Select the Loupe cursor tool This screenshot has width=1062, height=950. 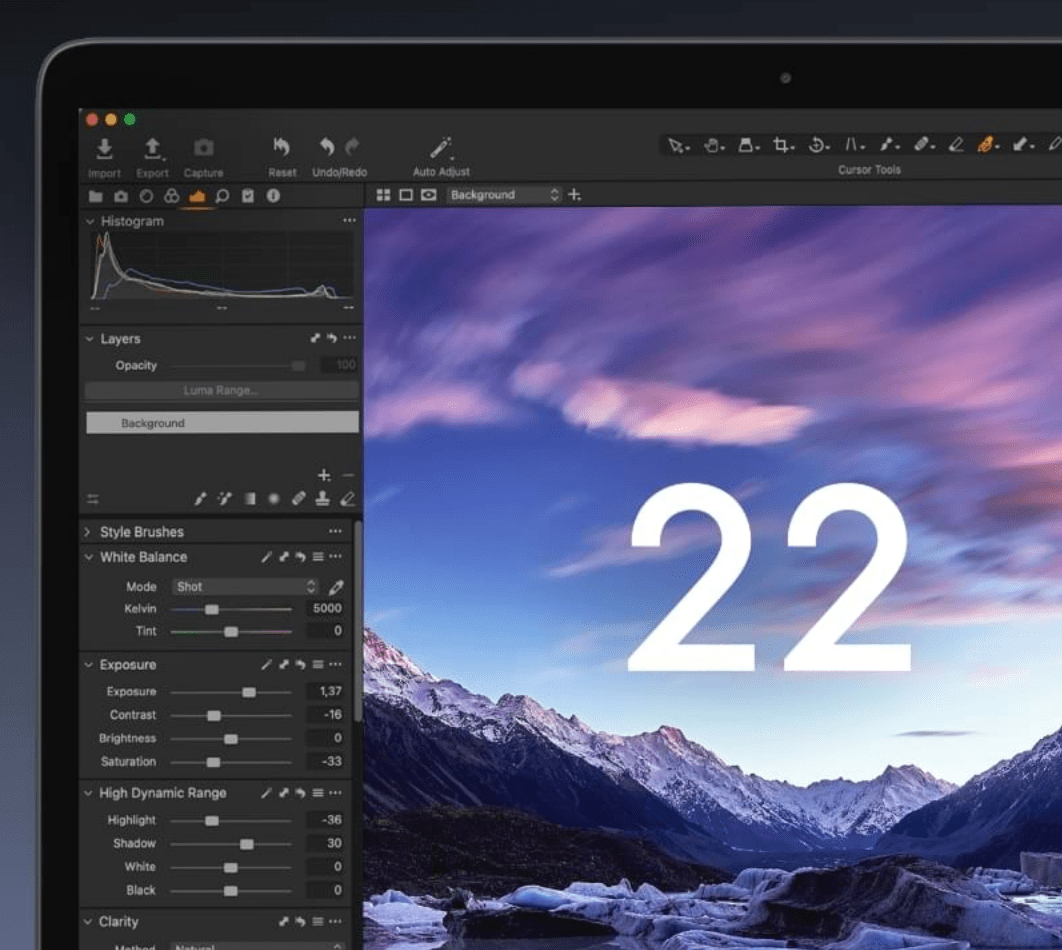(x=748, y=146)
